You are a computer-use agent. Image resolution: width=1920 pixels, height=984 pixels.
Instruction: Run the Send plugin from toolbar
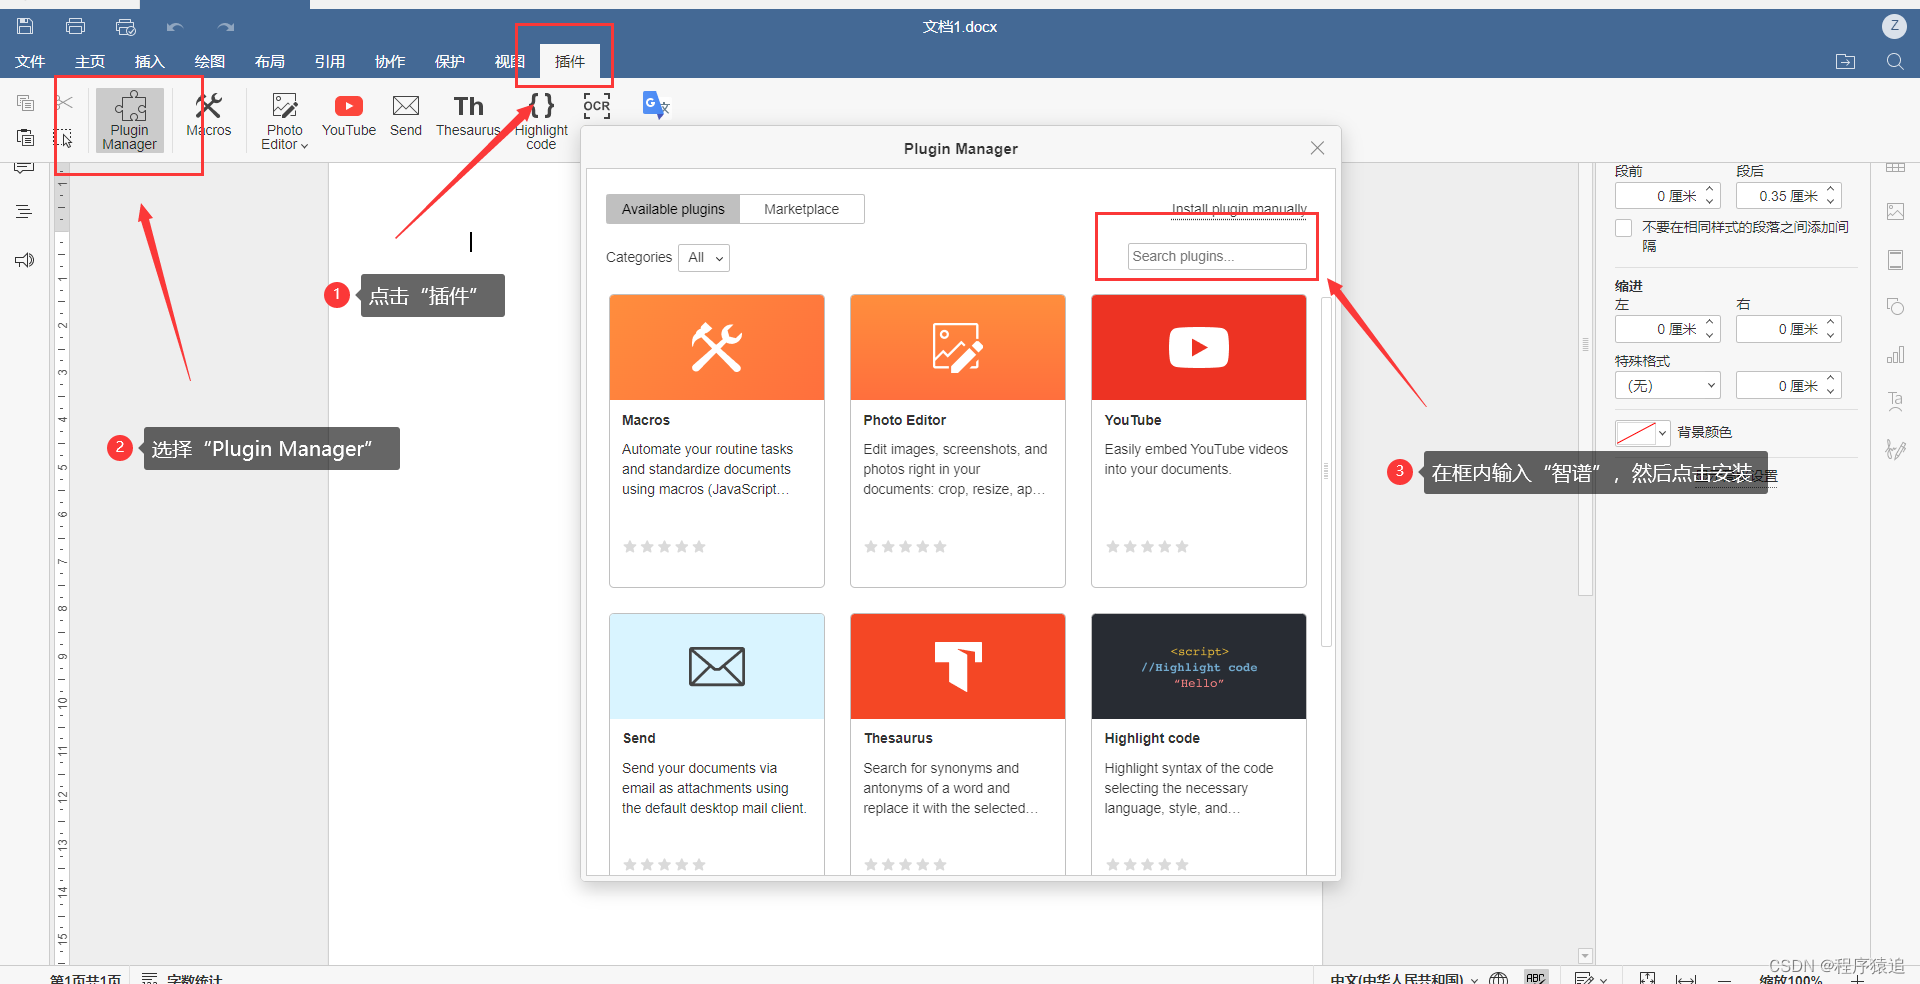point(406,115)
